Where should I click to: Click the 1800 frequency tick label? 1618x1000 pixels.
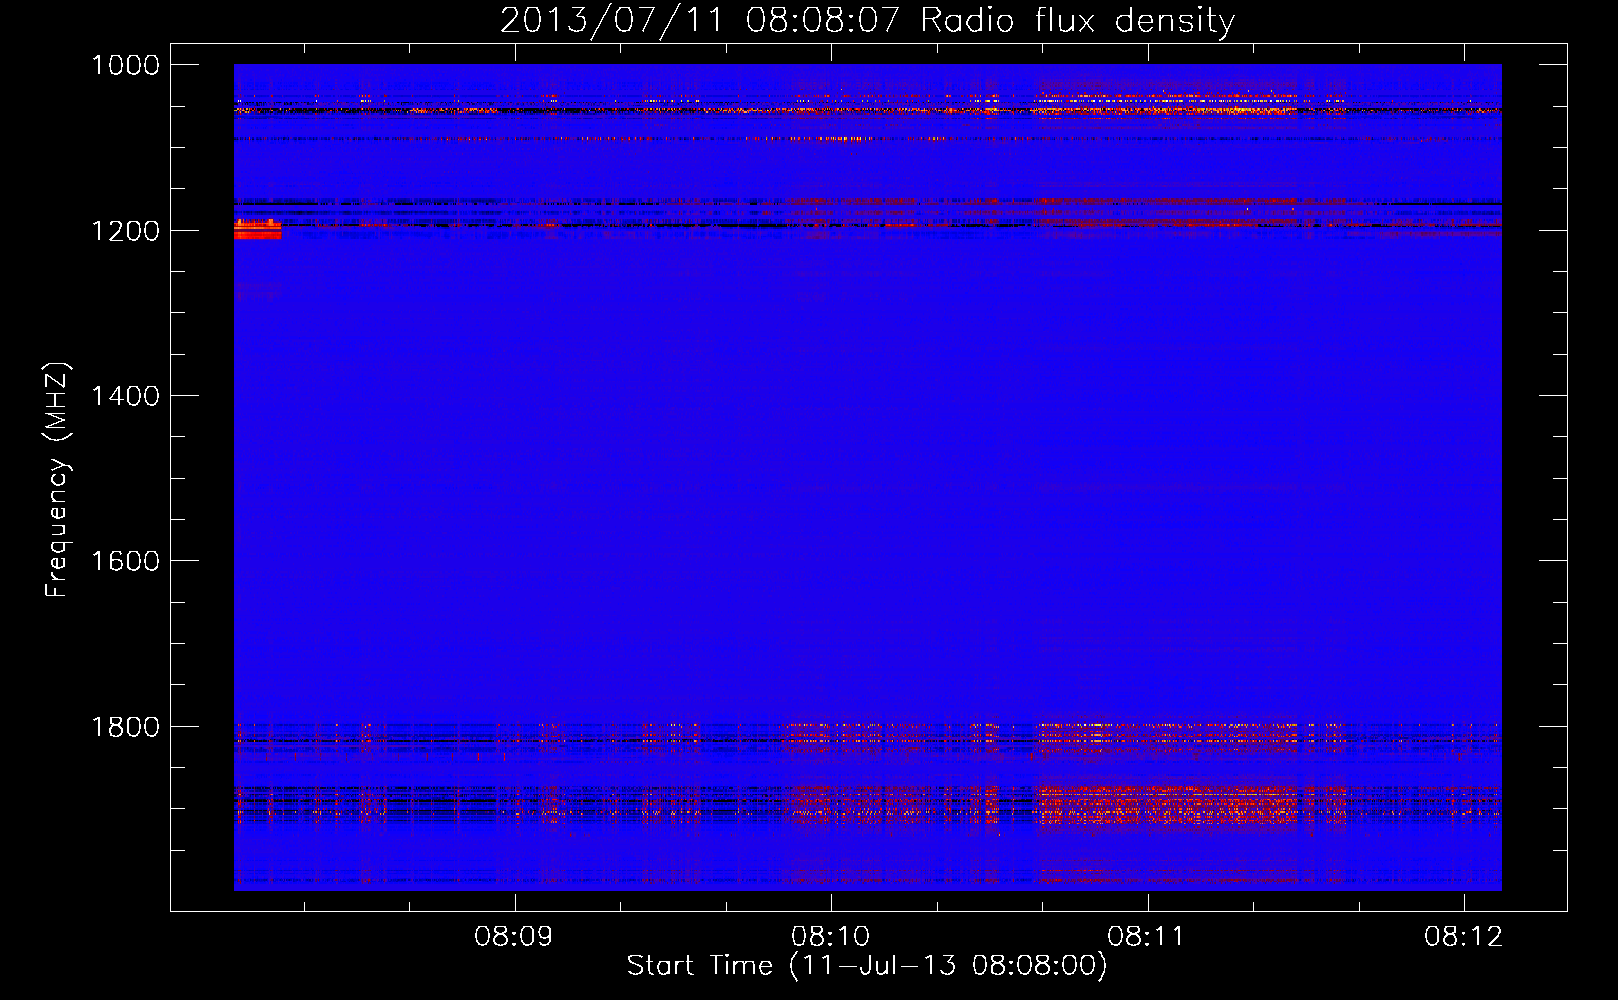click(125, 726)
